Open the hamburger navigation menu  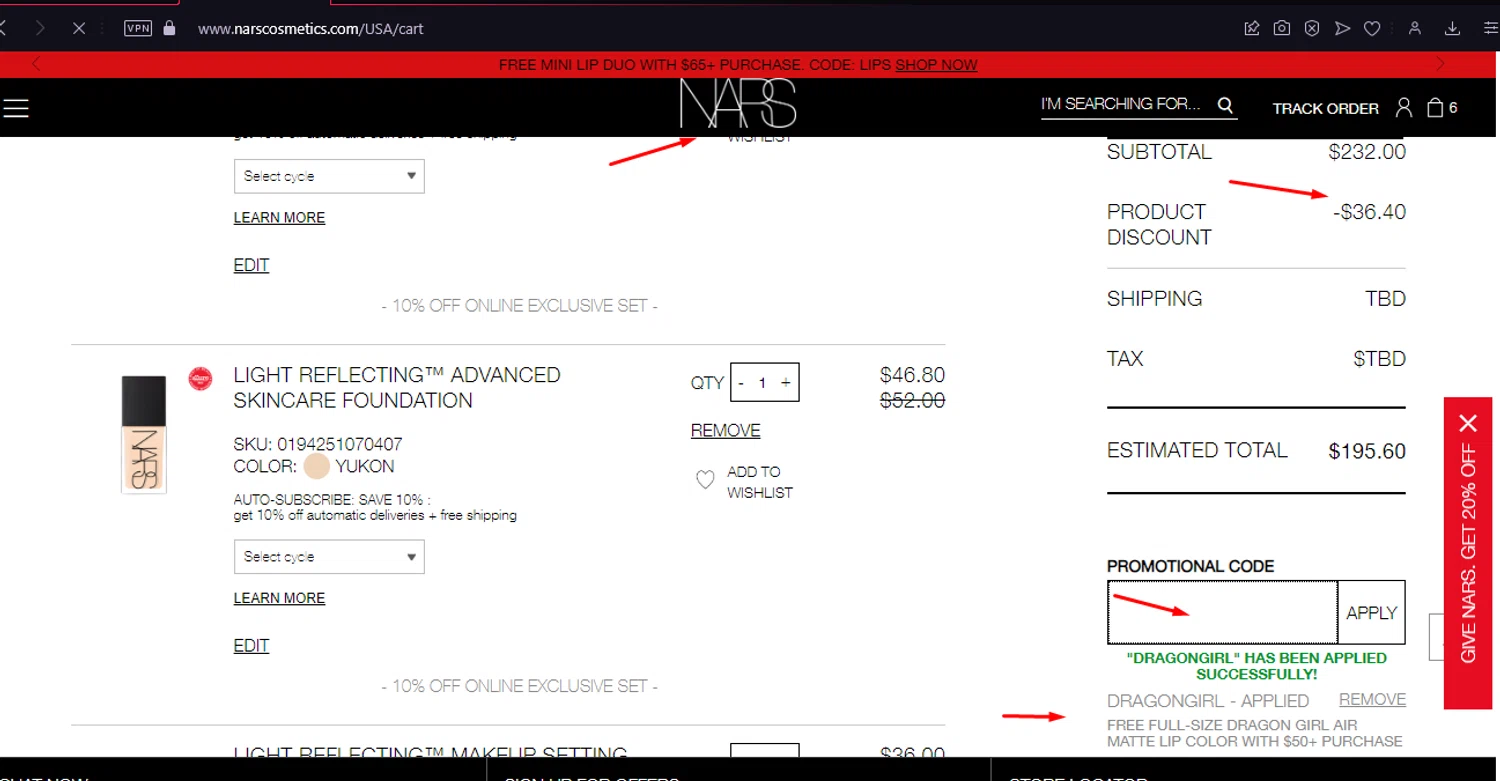(16, 108)
